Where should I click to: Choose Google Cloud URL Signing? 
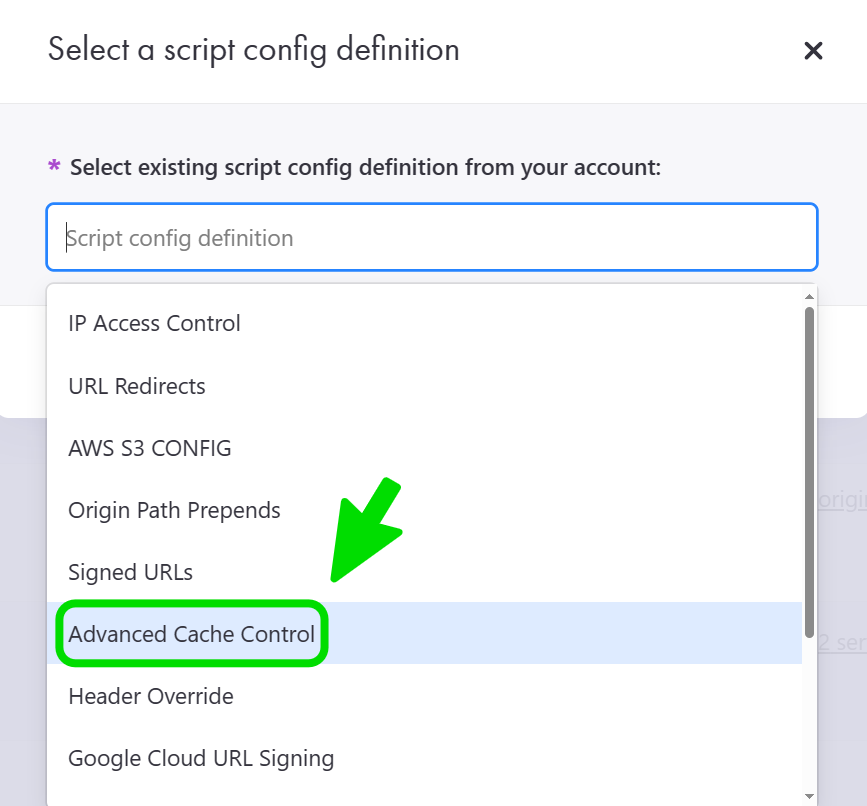pos(201,758)
